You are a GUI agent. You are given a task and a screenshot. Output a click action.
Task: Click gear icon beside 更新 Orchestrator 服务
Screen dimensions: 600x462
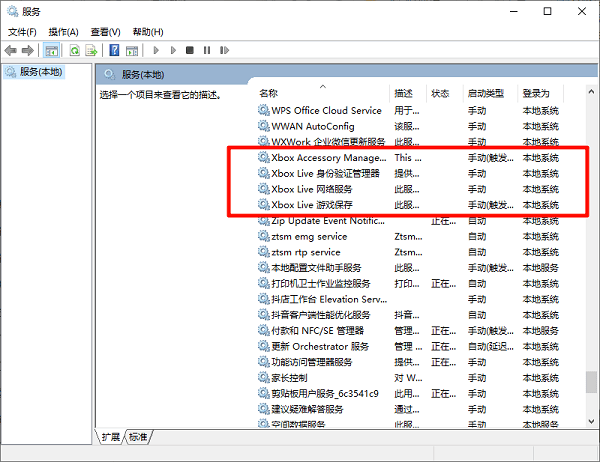263,346
